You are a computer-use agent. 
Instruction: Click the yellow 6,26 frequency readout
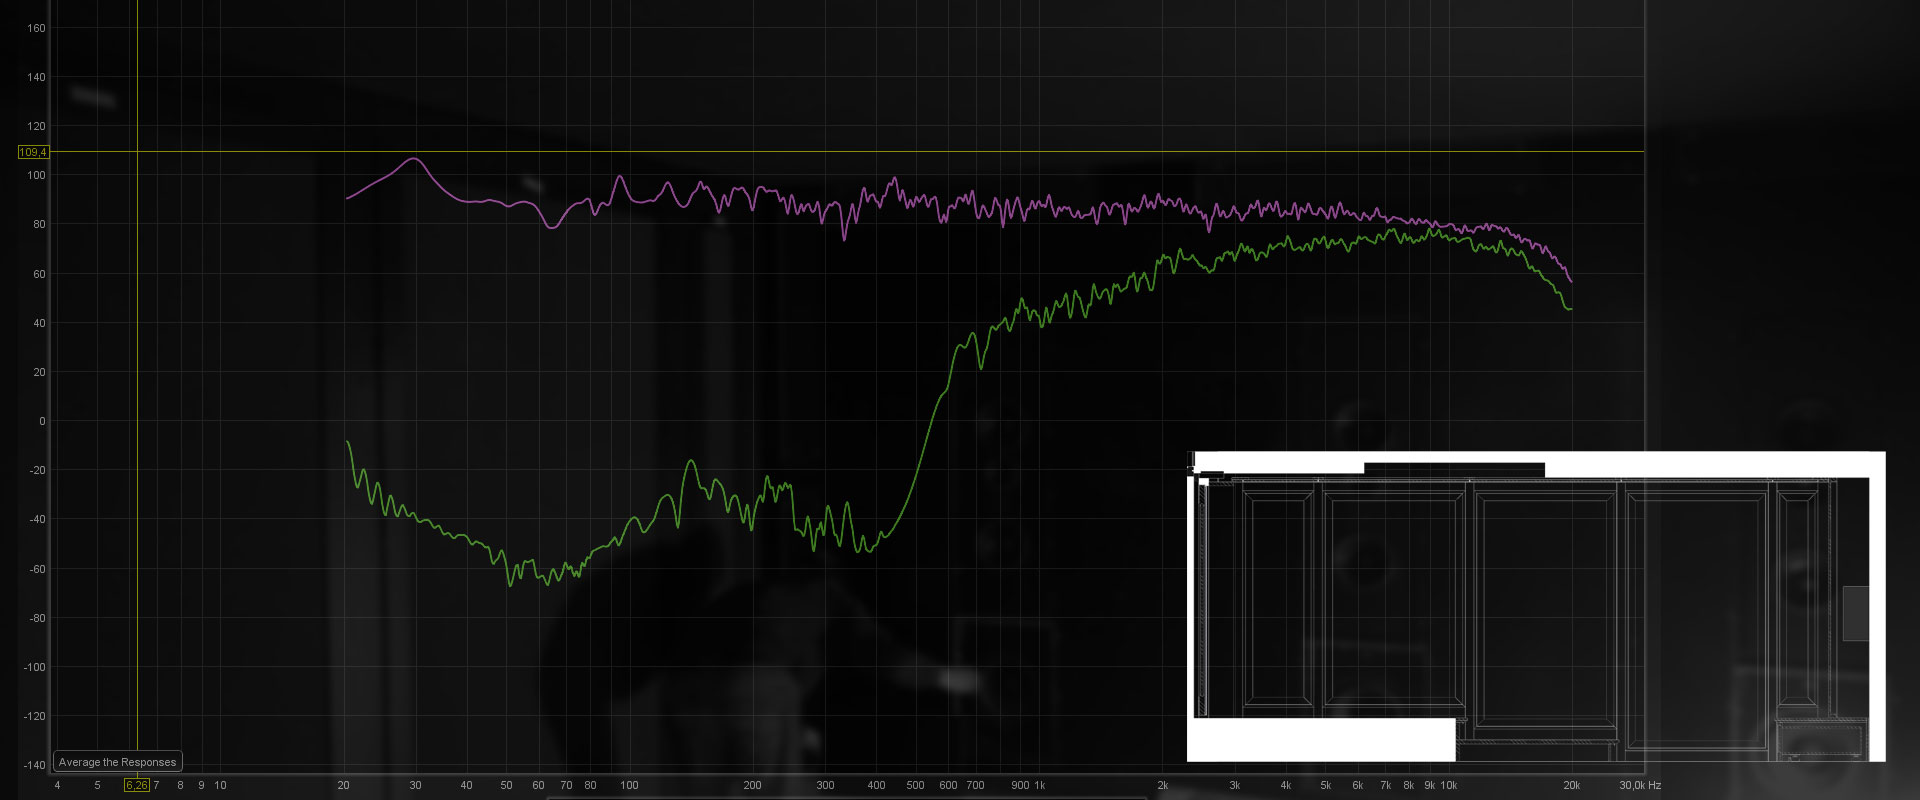137,785
